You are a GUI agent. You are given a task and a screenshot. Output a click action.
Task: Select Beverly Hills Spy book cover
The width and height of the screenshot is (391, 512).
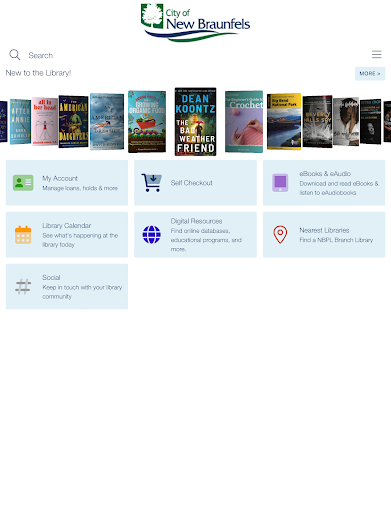[317, 122]
